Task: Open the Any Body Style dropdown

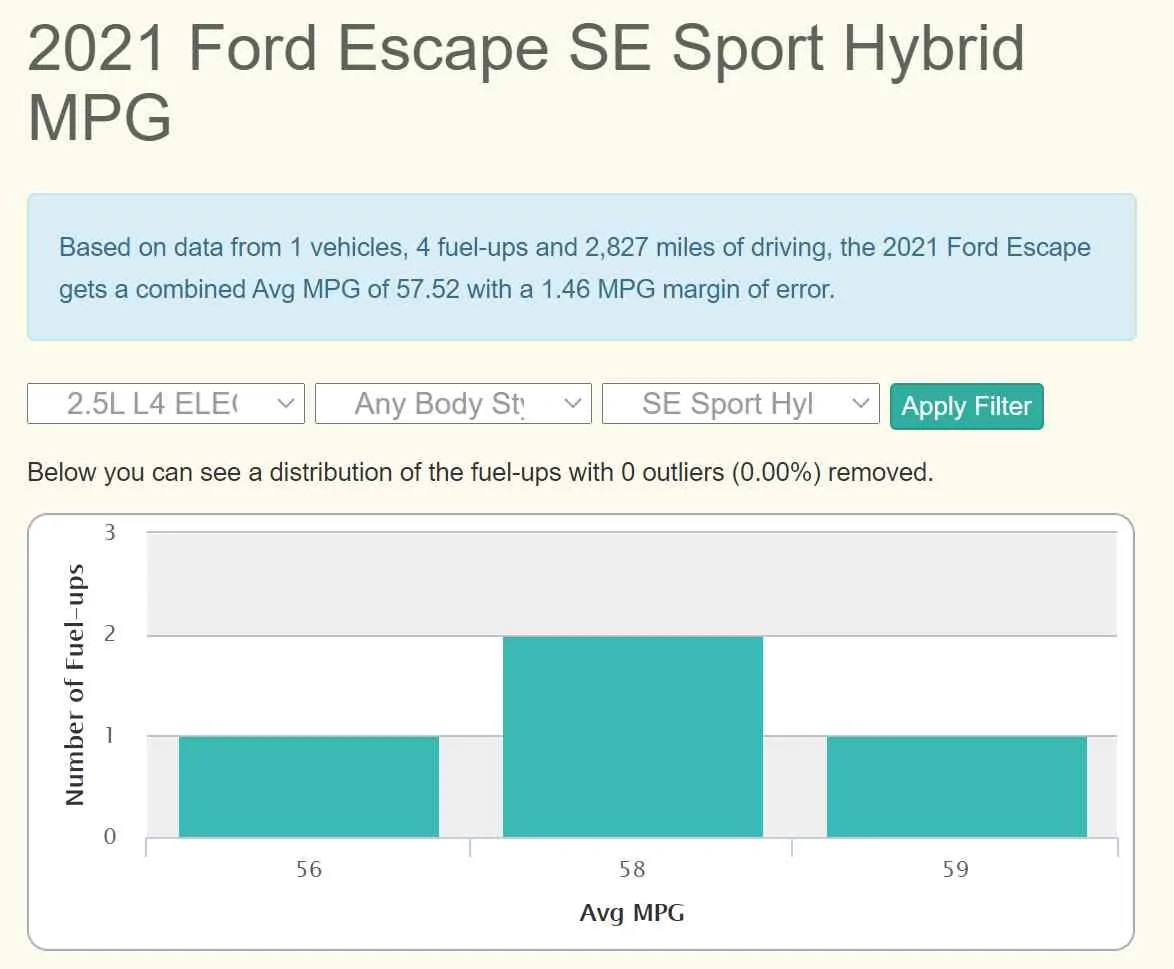Action: pyautogui.click(x=453, y=404)
